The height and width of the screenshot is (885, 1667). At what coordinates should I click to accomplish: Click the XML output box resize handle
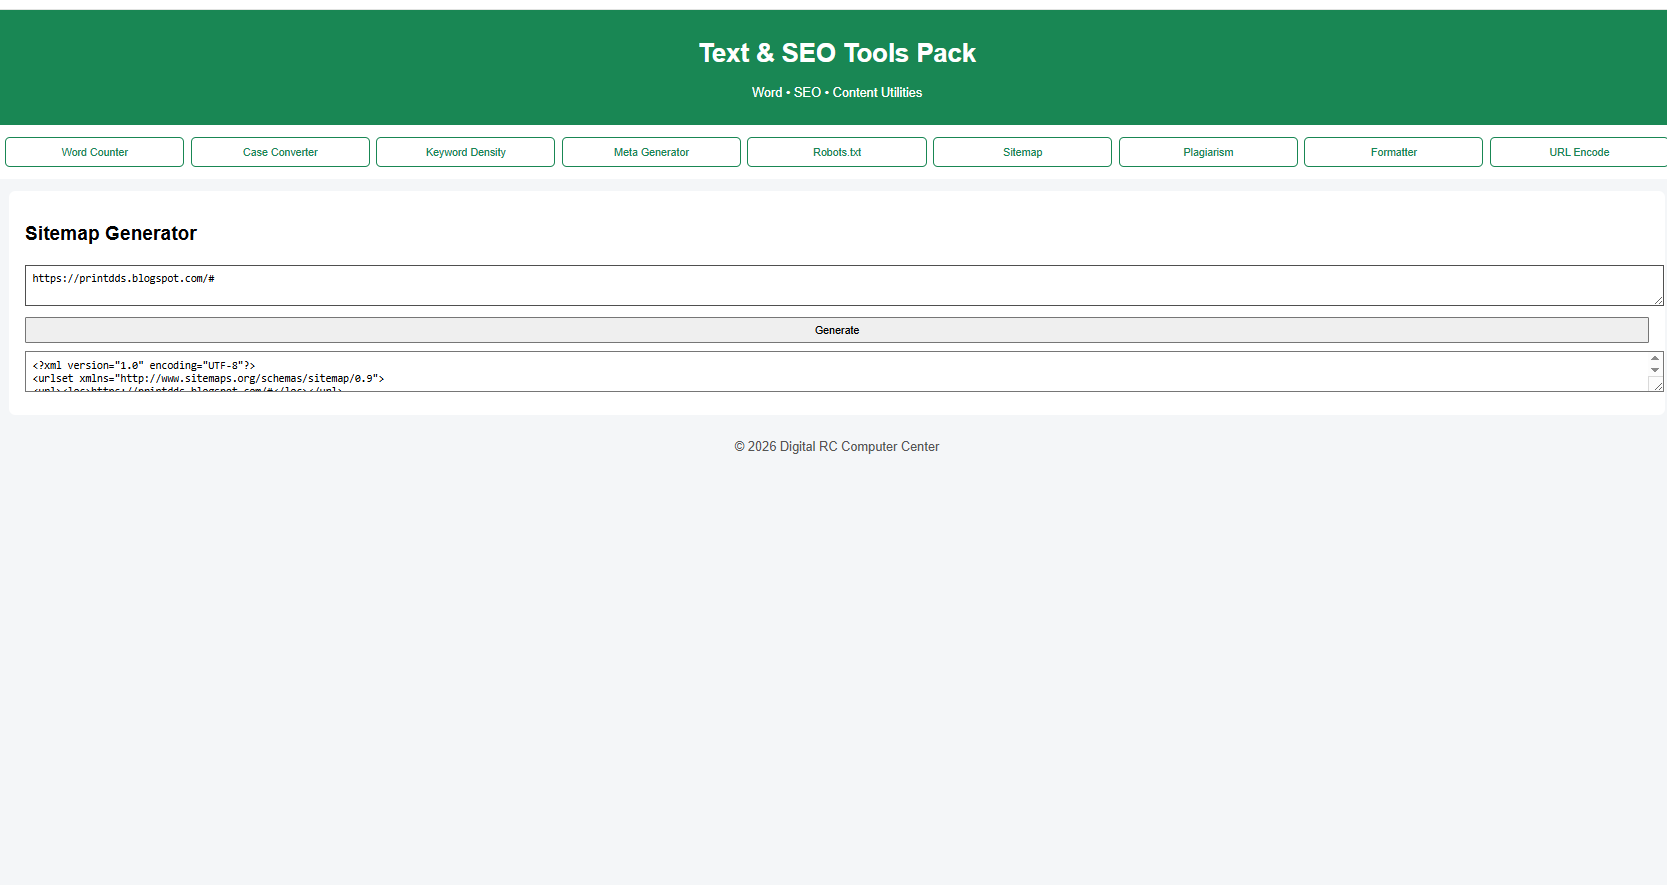point(1657,385)
